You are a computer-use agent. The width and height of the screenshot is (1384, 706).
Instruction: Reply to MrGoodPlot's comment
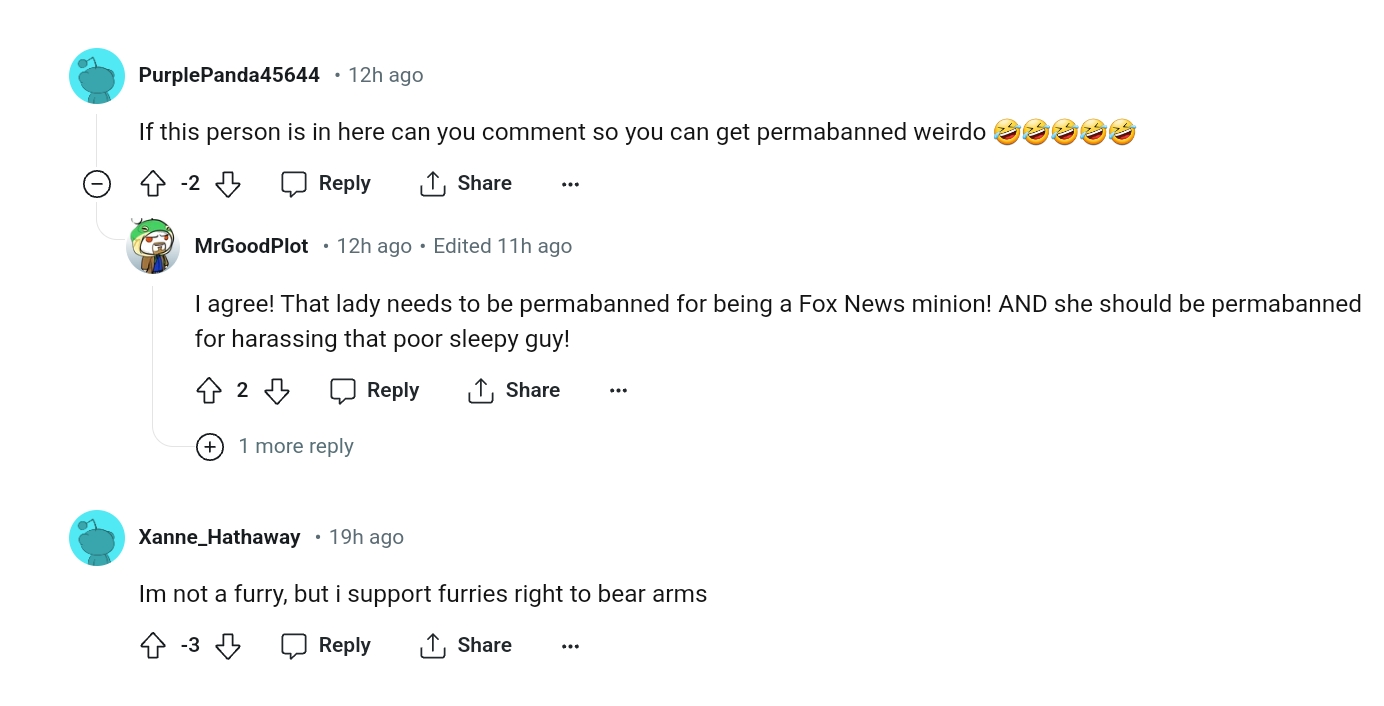point(374,391)
